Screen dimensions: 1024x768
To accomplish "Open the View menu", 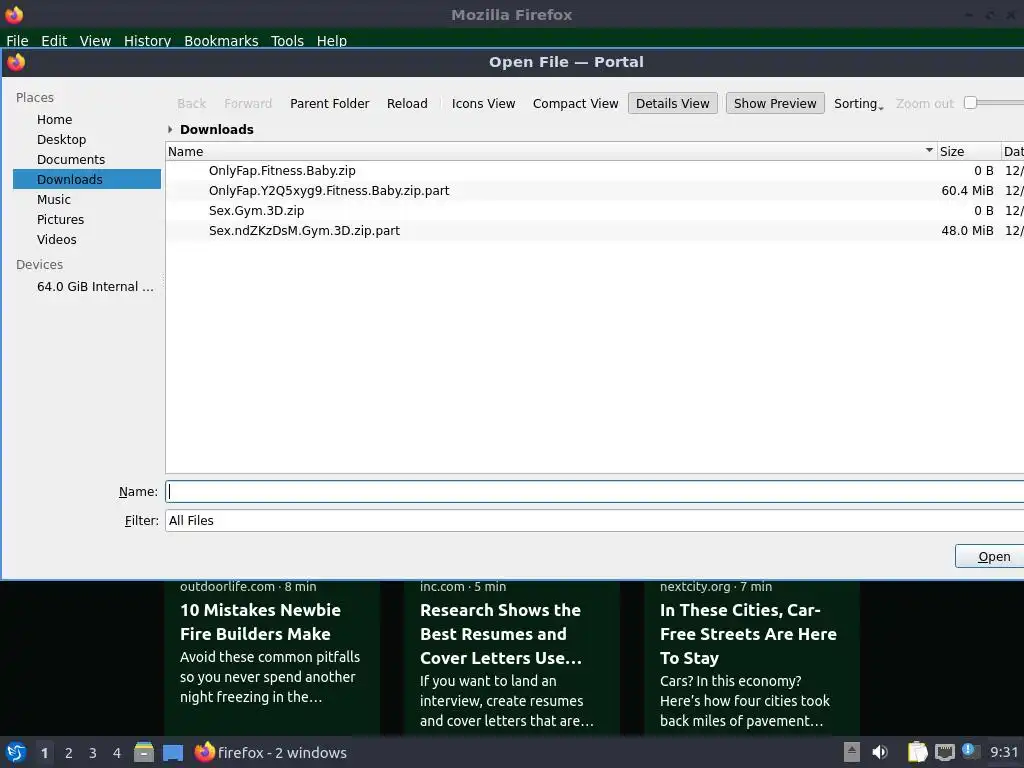I will tap(95, 40).
